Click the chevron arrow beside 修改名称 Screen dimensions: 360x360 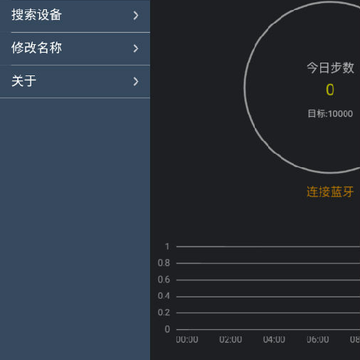click(136, 49)
